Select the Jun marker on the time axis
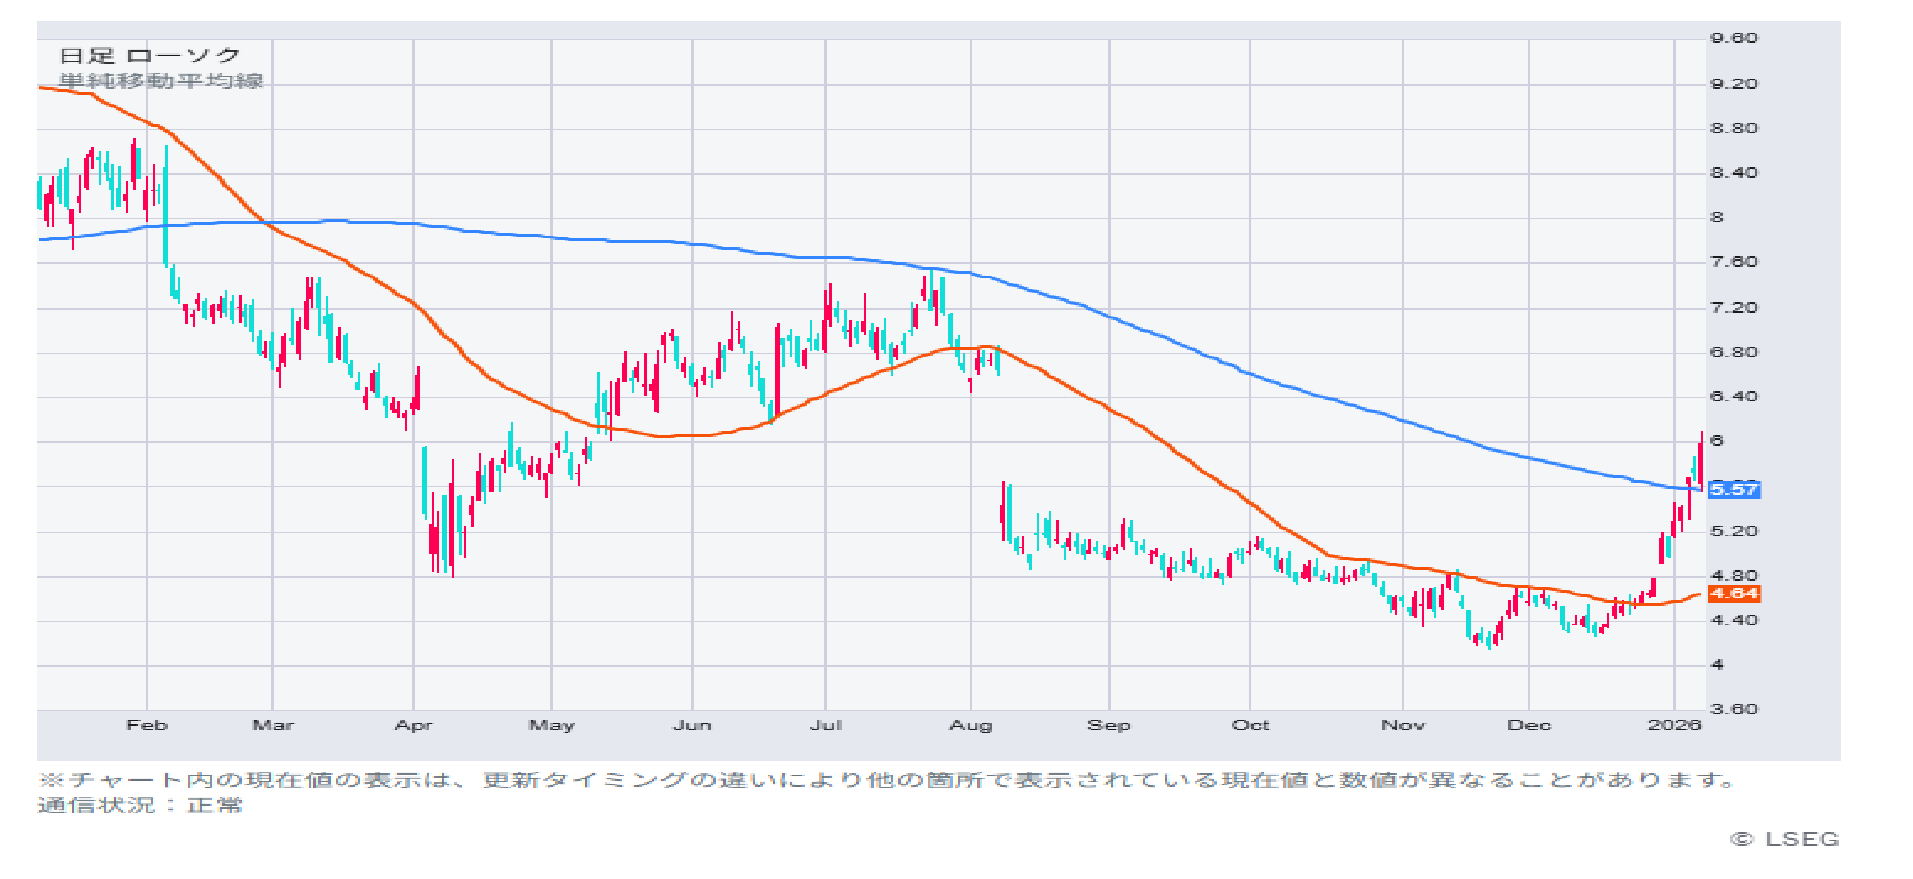1913x879 pixels. tap(692, 725)
